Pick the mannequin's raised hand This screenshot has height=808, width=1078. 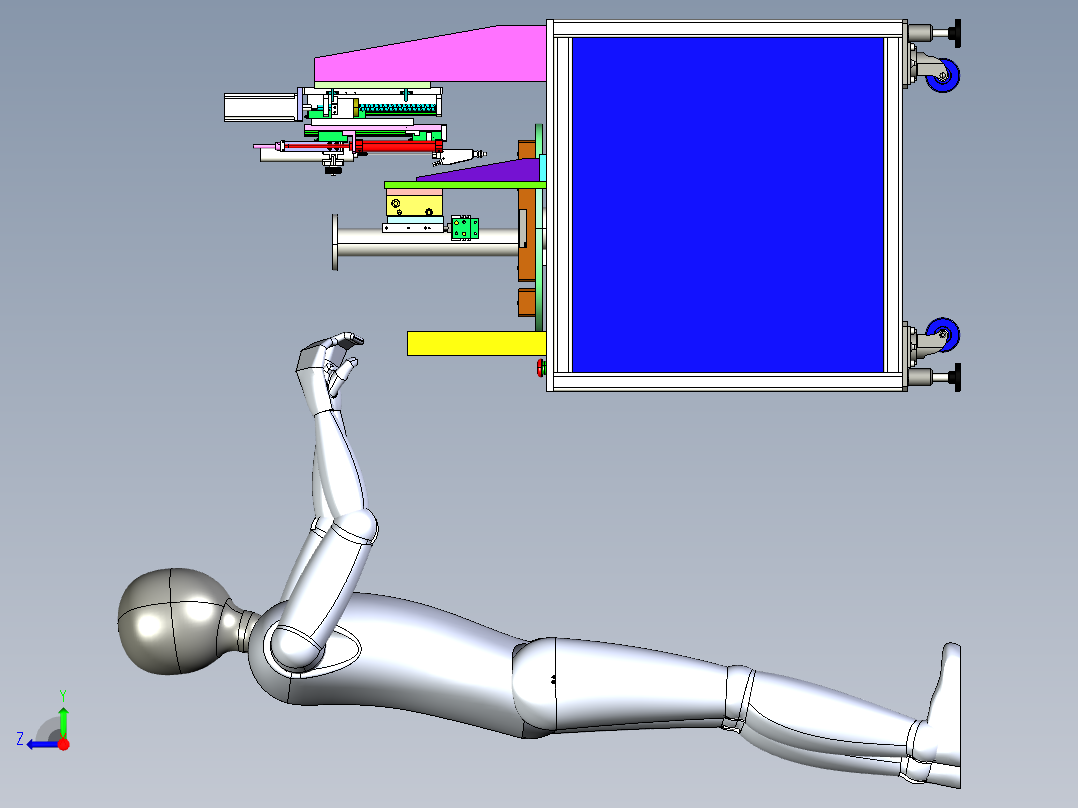click(x=331, y=371)
